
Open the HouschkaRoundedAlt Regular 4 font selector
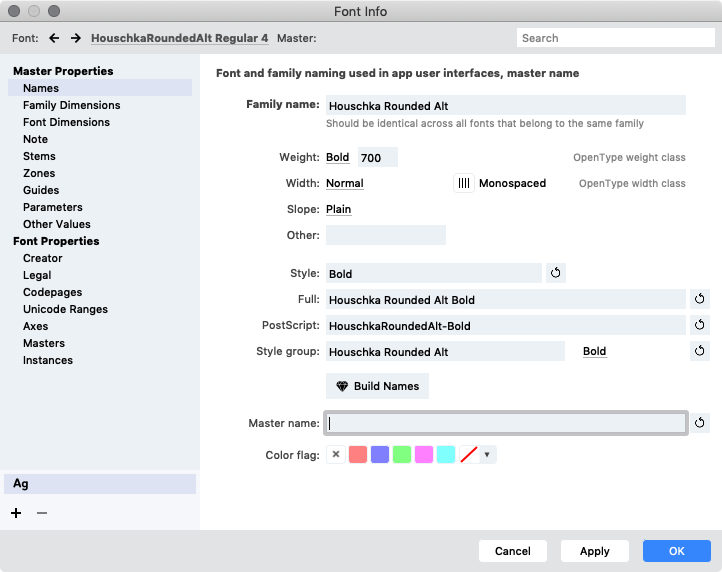click(180, 38)
